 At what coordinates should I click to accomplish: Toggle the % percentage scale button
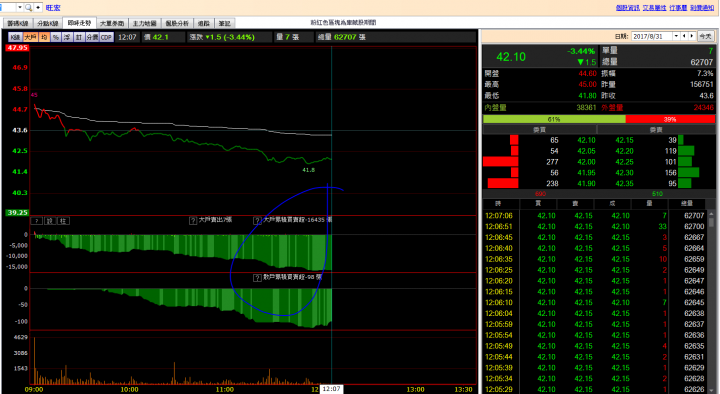pos(56,37)
